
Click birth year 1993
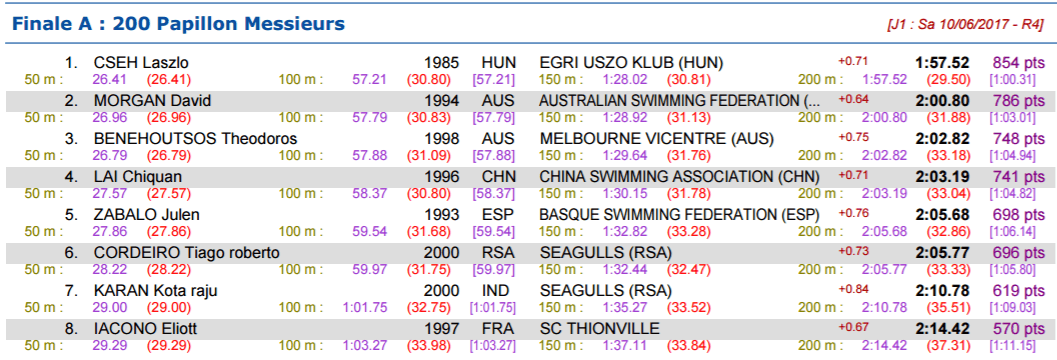442,215
